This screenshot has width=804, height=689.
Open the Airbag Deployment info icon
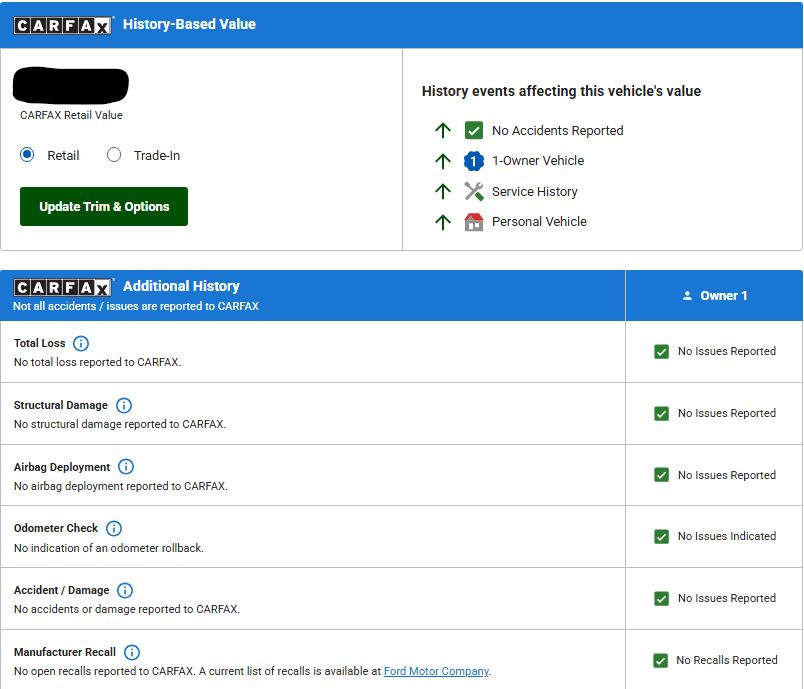click(x=126, y=467)
